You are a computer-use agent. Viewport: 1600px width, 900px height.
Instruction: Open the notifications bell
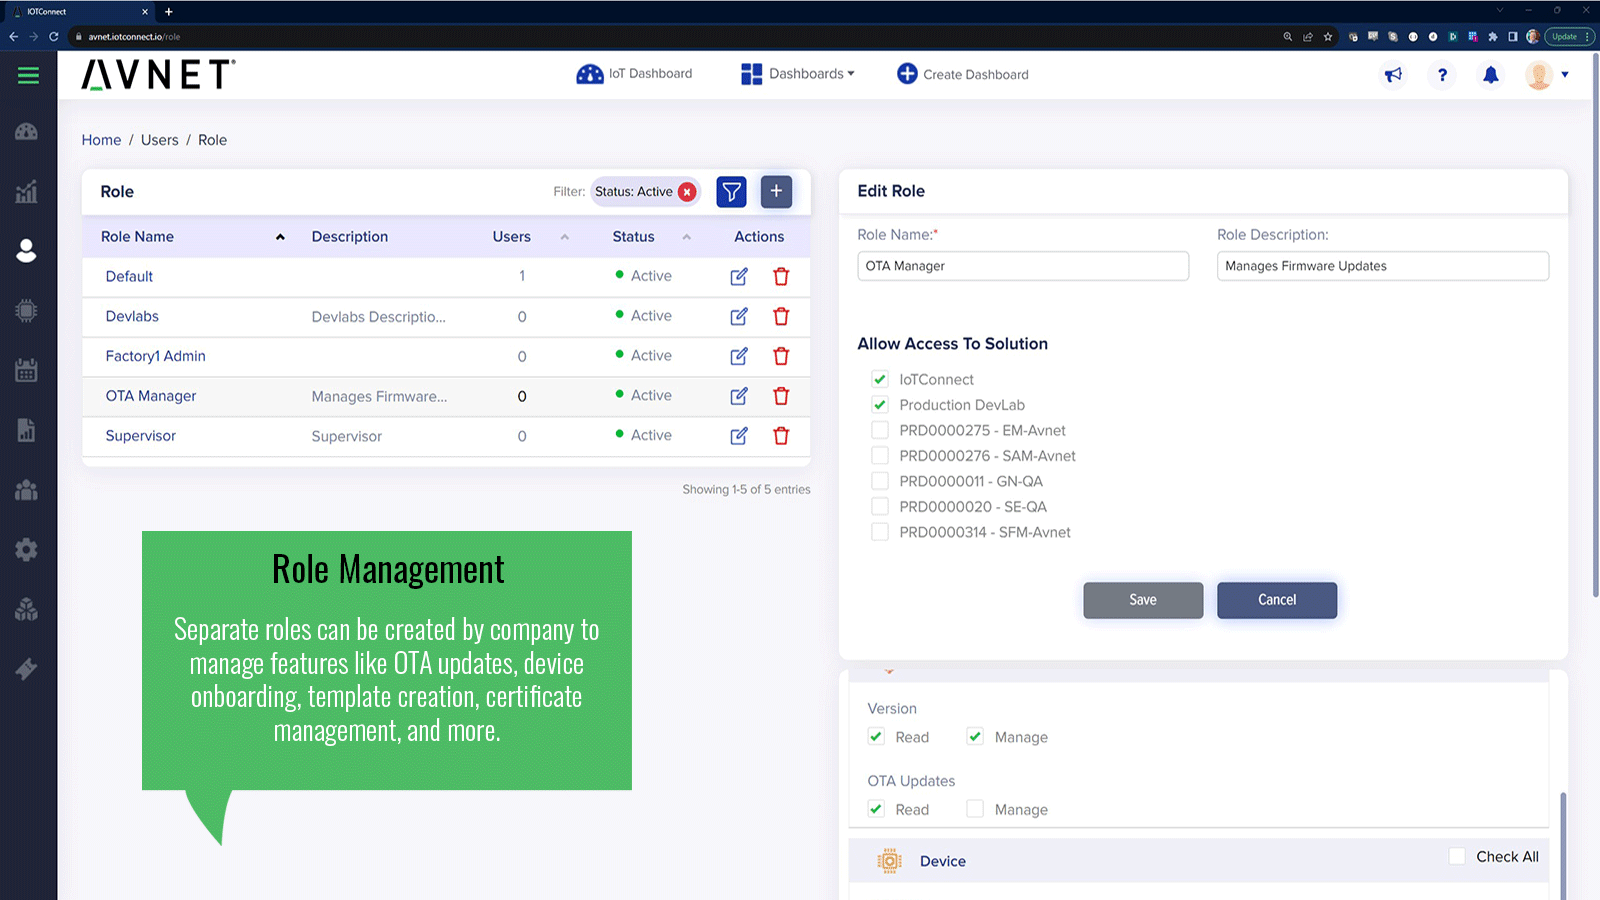coord(1490,75)
